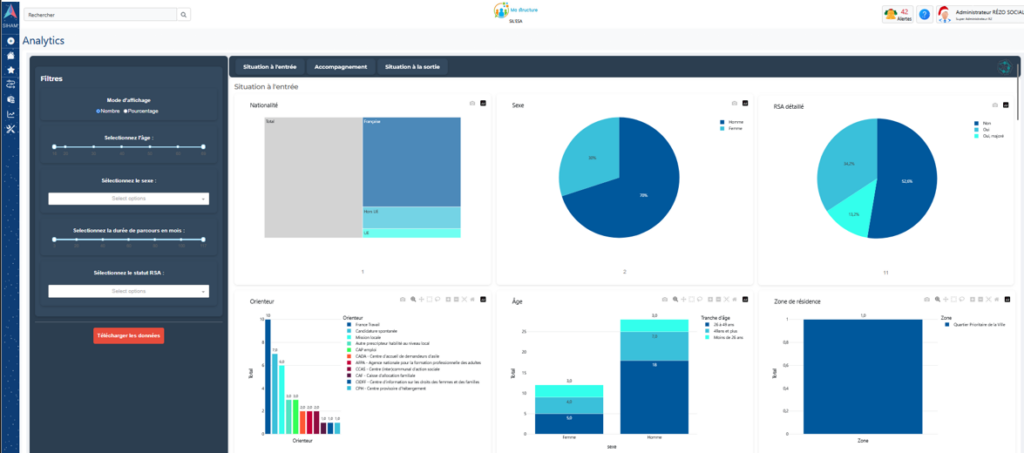Open the tools wrench sidebar icon
Screen dimensions: 1024x453
pos(10,130)
